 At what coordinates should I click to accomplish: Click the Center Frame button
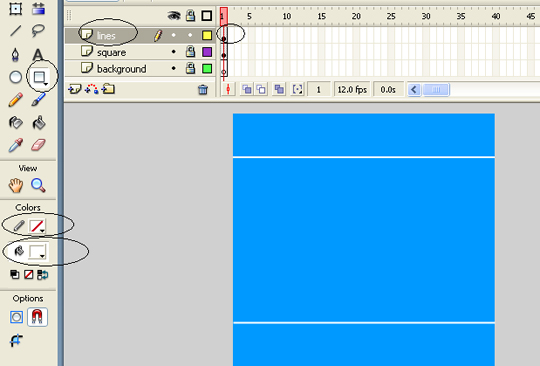tap(228, 90)
